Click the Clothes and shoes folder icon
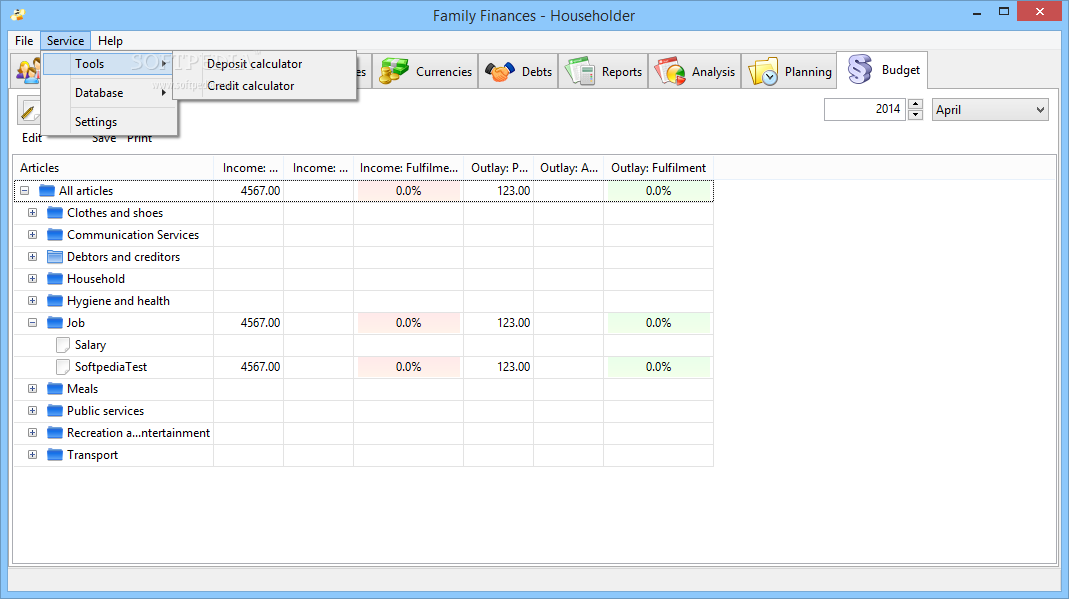The image size is (1069, 599). [x=55, y=213]
